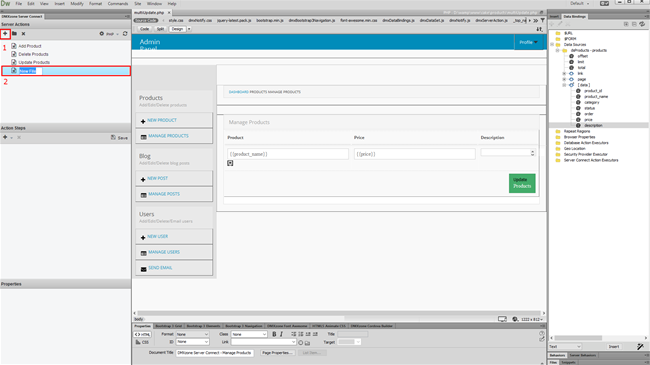Select the product_name binding
Viewport: 650px width, 365px height.
pyautogui.click(x=596, y=97)
